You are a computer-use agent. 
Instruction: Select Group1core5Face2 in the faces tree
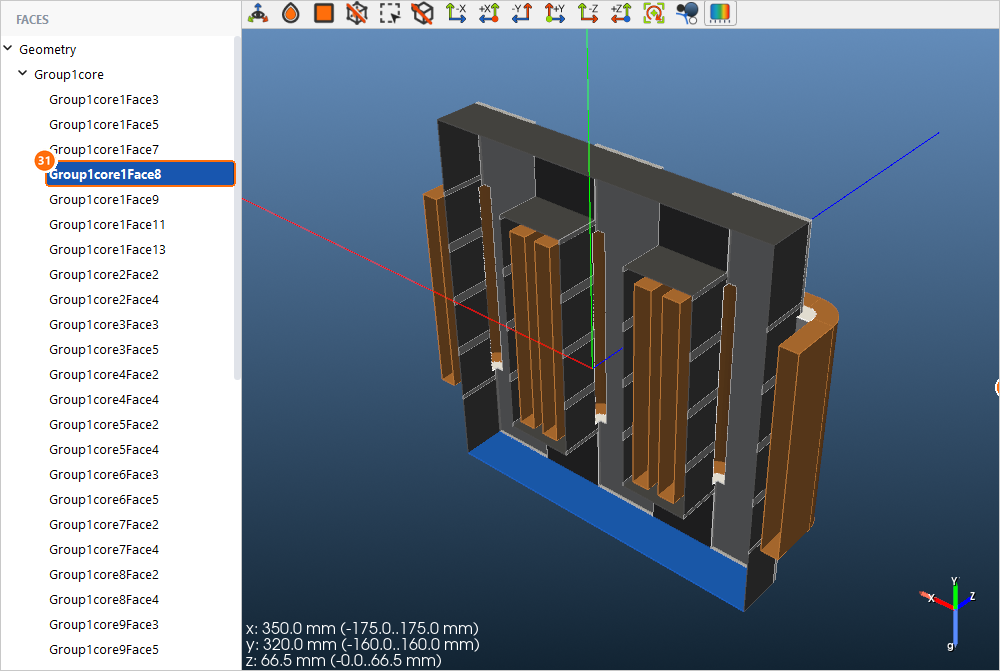click(x=104, y=424)
